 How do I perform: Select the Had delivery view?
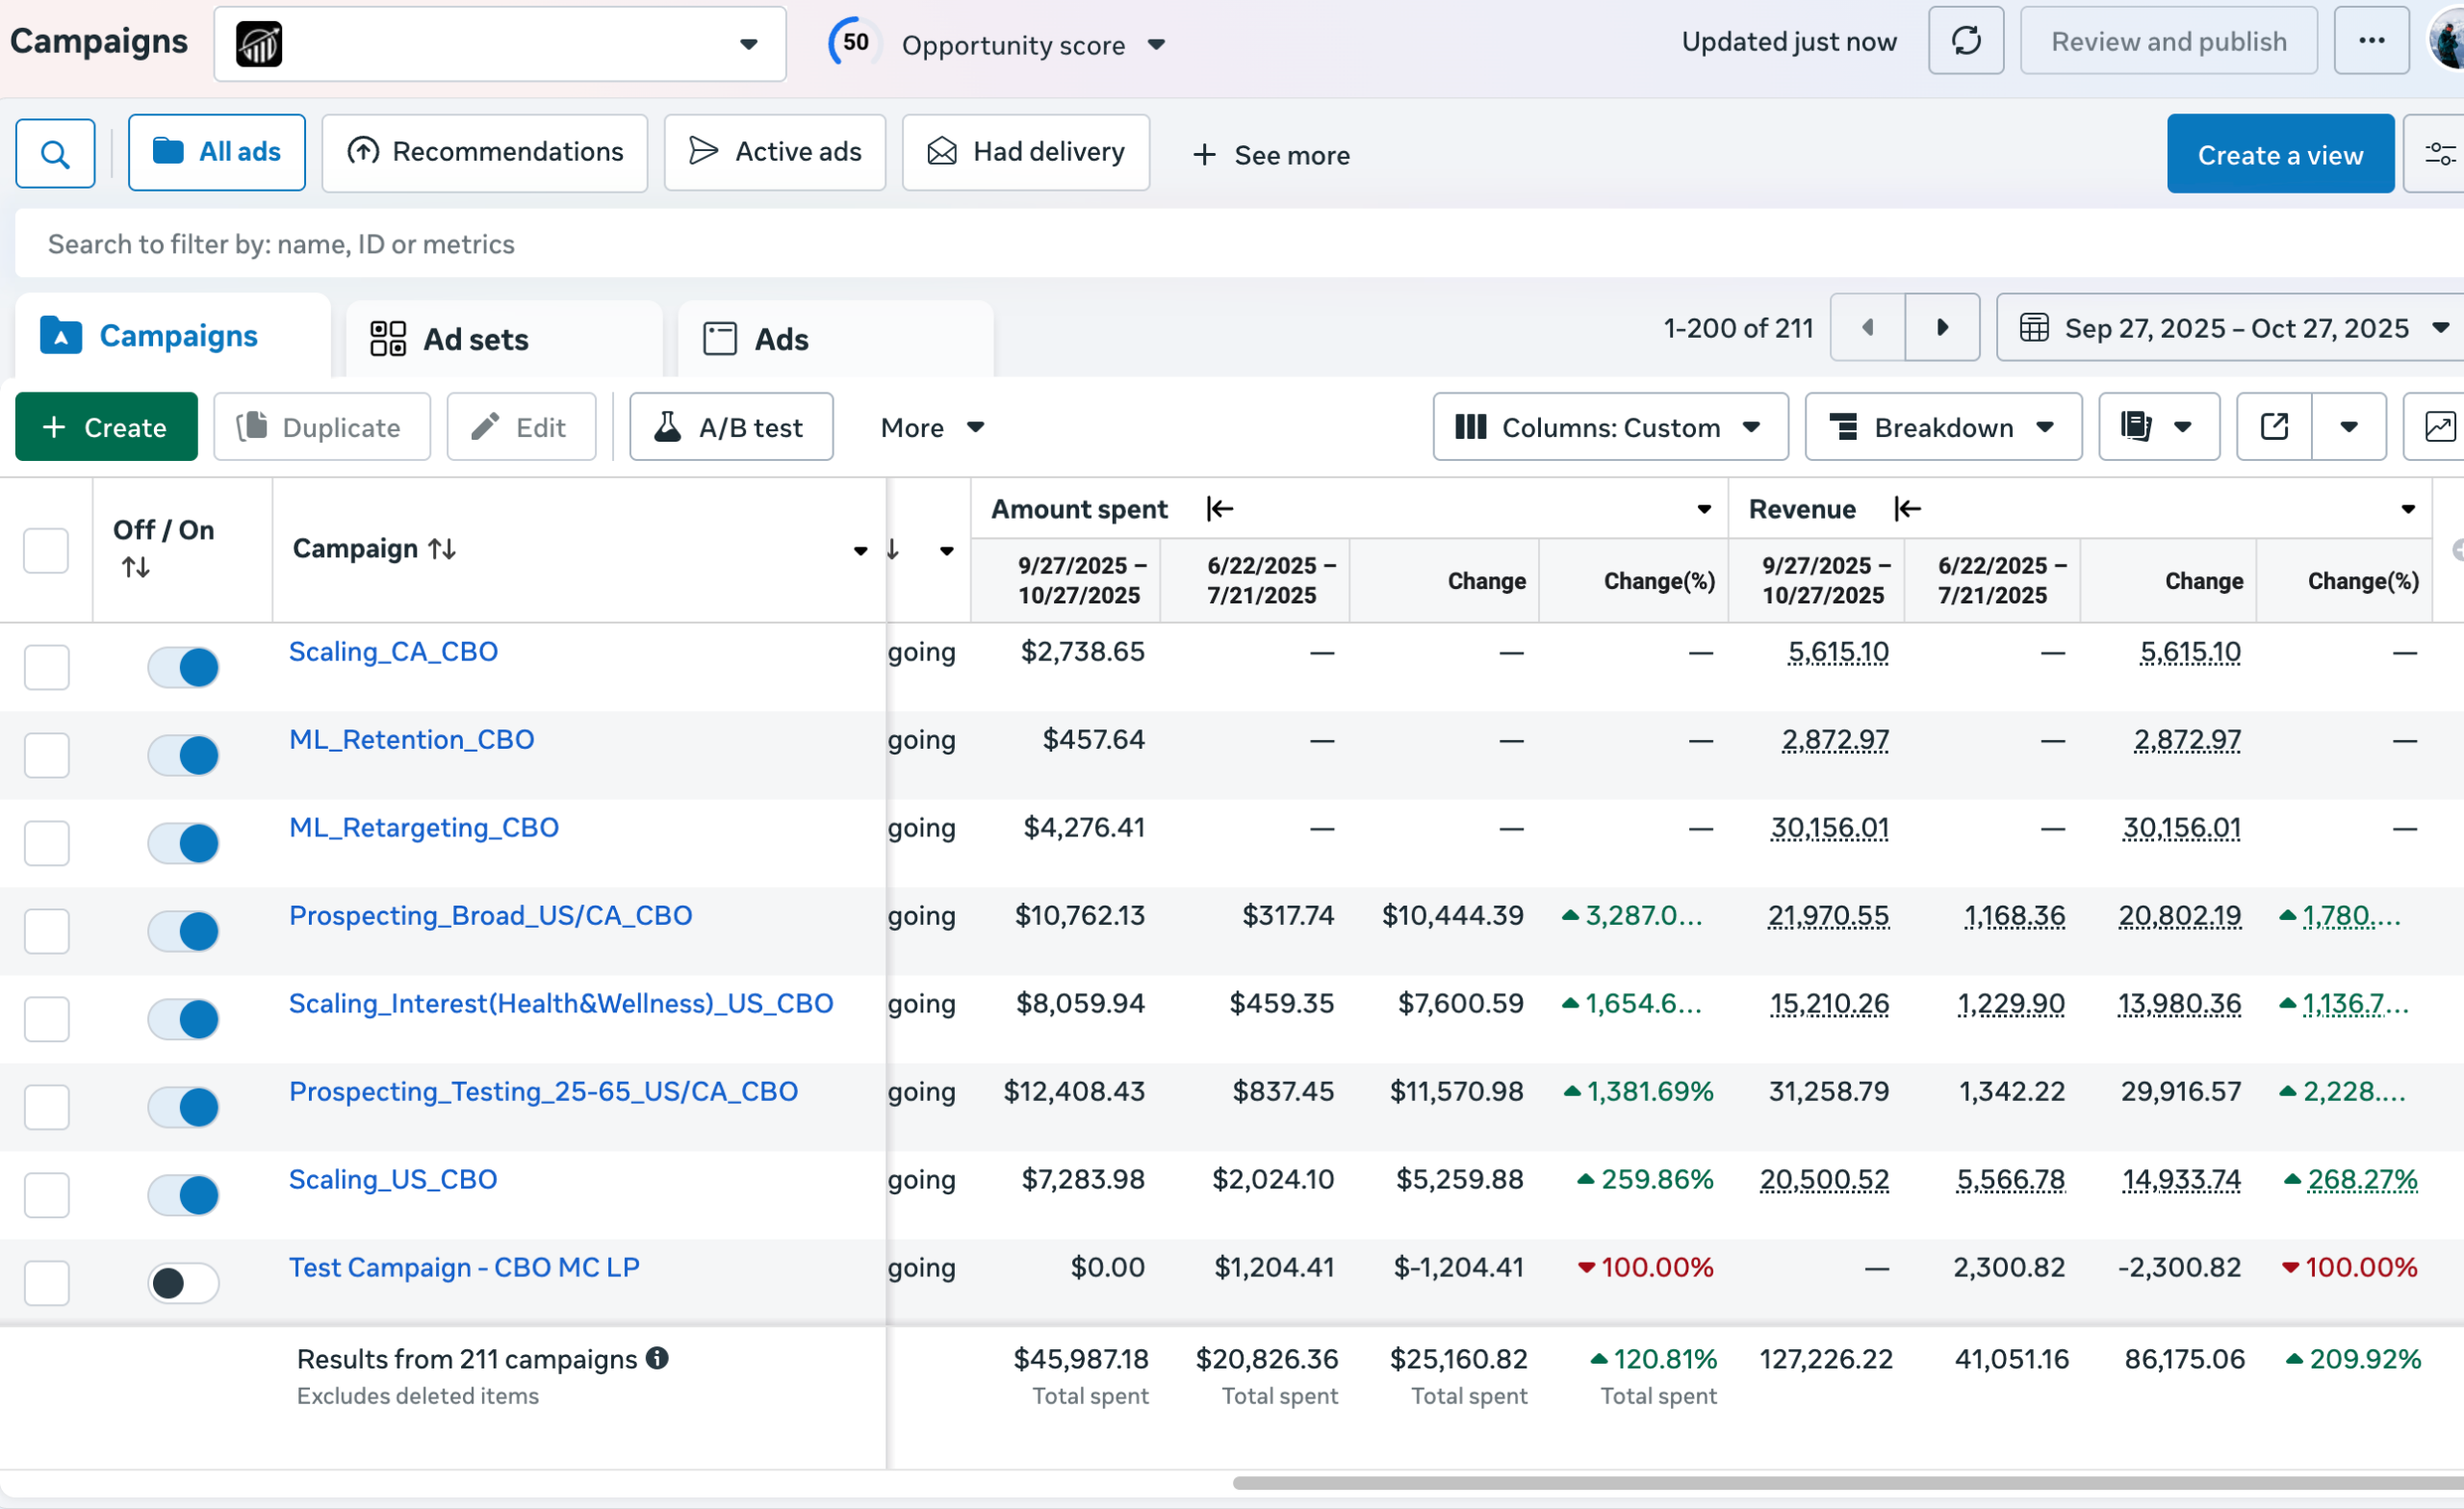tap(1025, 152)
